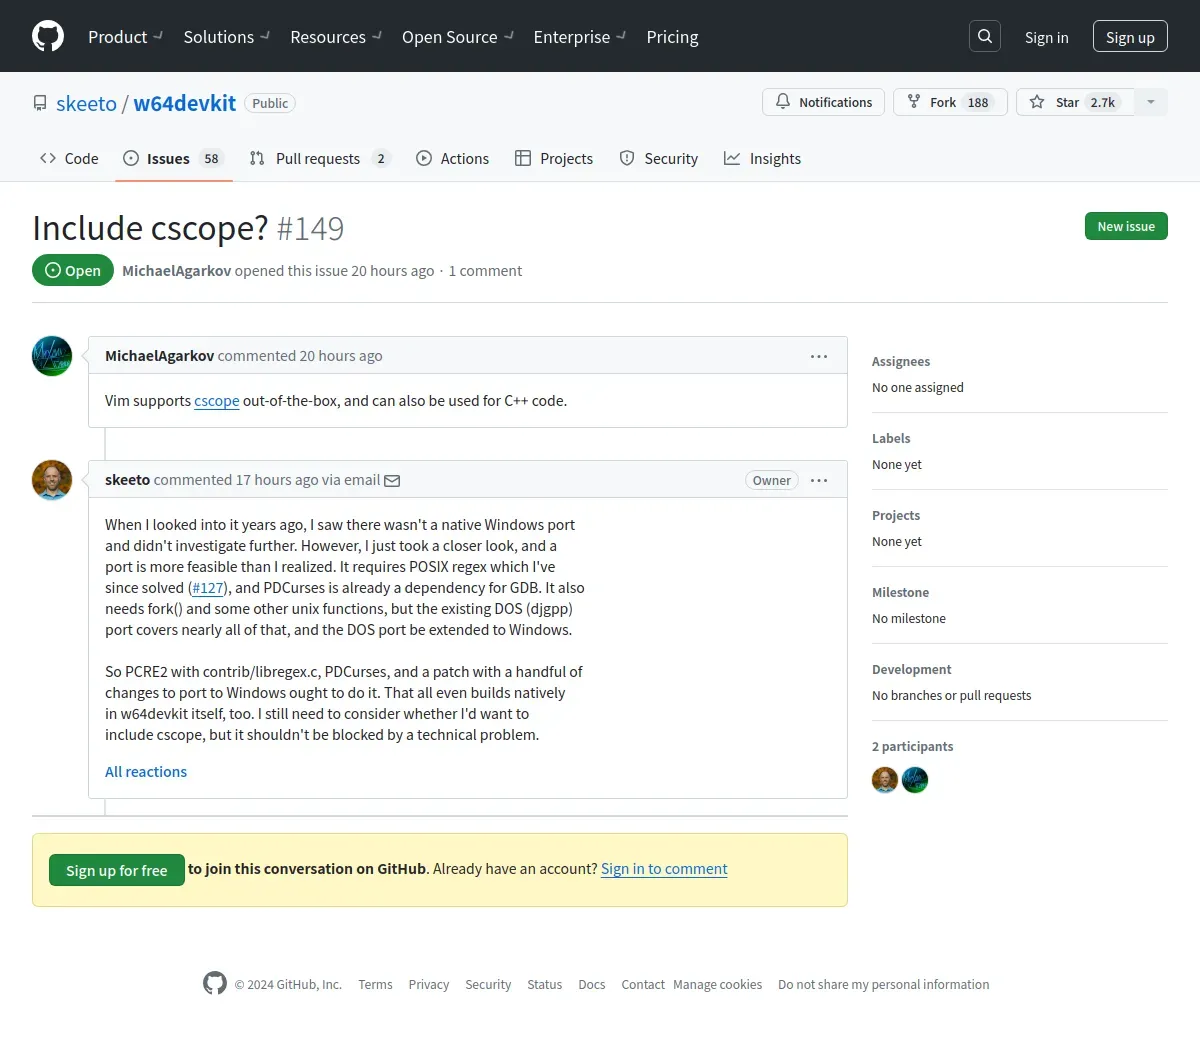Switch to the Security tab

click(659, 158)
